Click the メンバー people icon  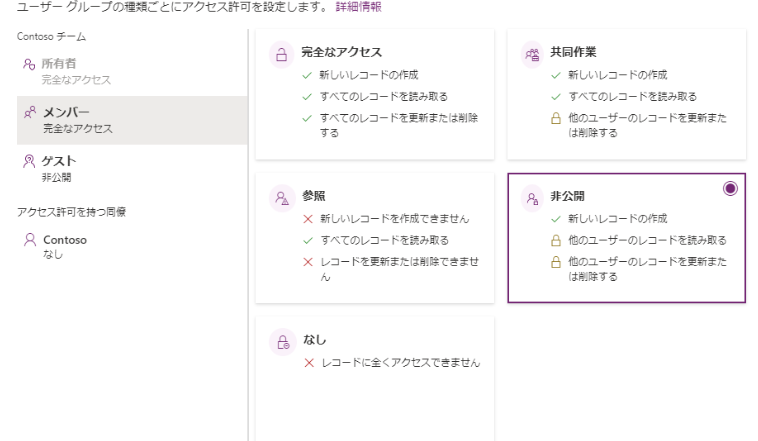click(29, 112)
